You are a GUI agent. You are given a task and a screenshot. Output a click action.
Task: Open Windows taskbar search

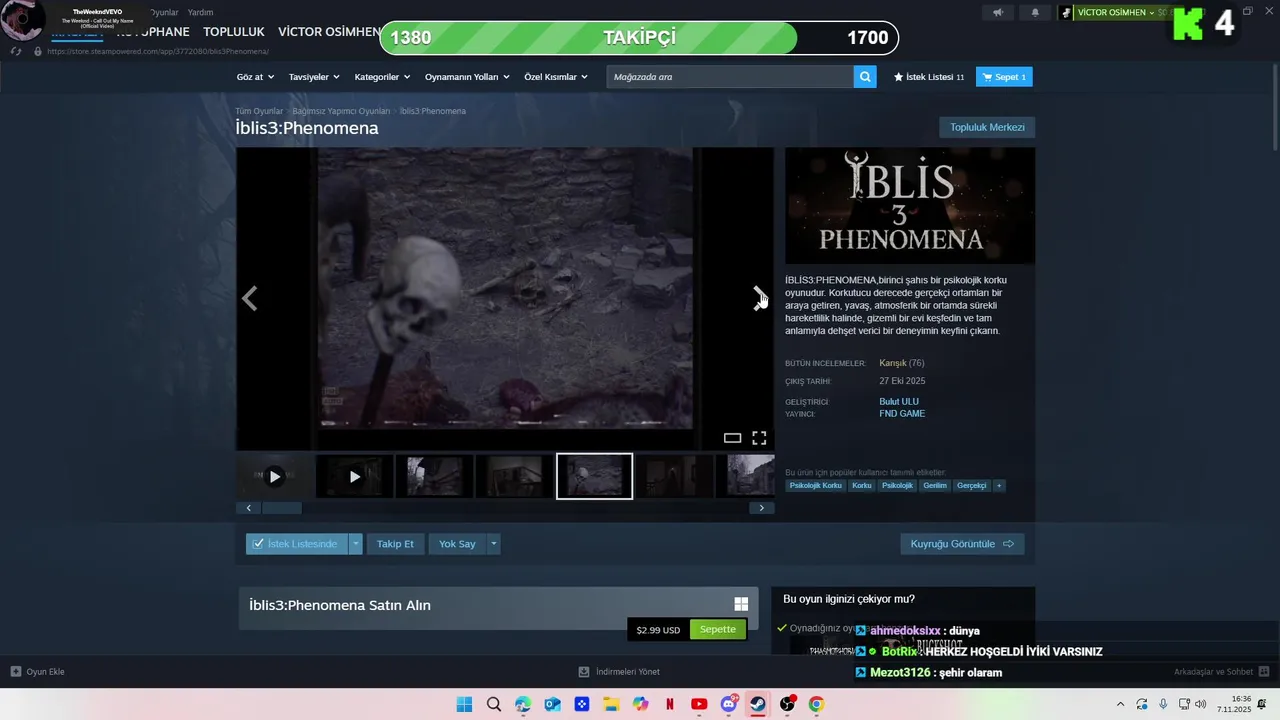[494, 704]
